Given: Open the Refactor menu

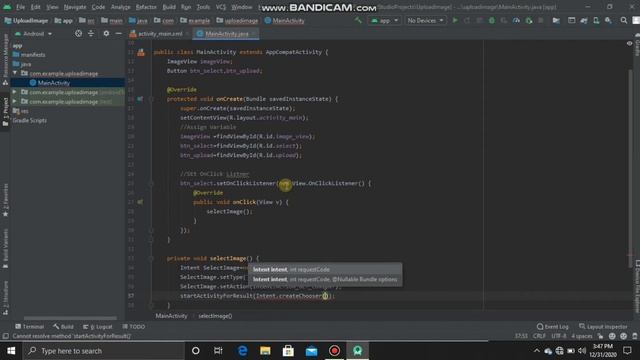Looking at the screenshot, I should click(146, 7).
